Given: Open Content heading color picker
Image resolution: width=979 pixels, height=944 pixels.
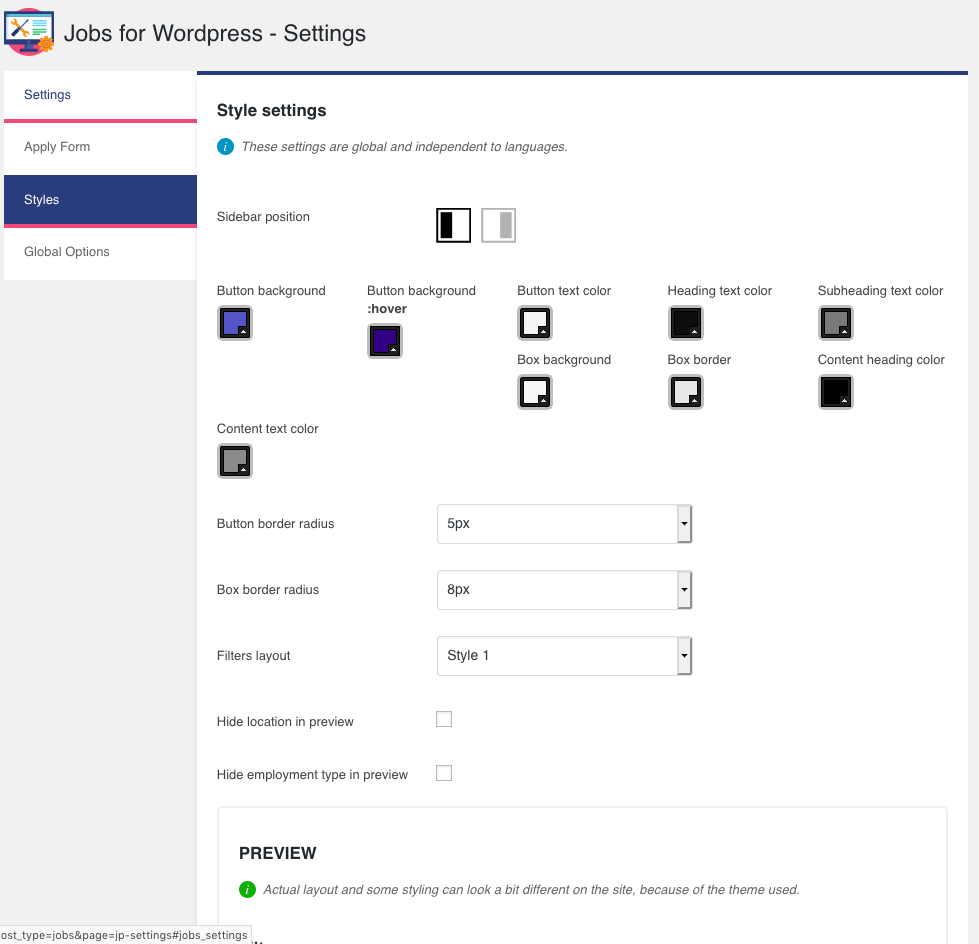Looking at the screenshot, I should 835,392.
